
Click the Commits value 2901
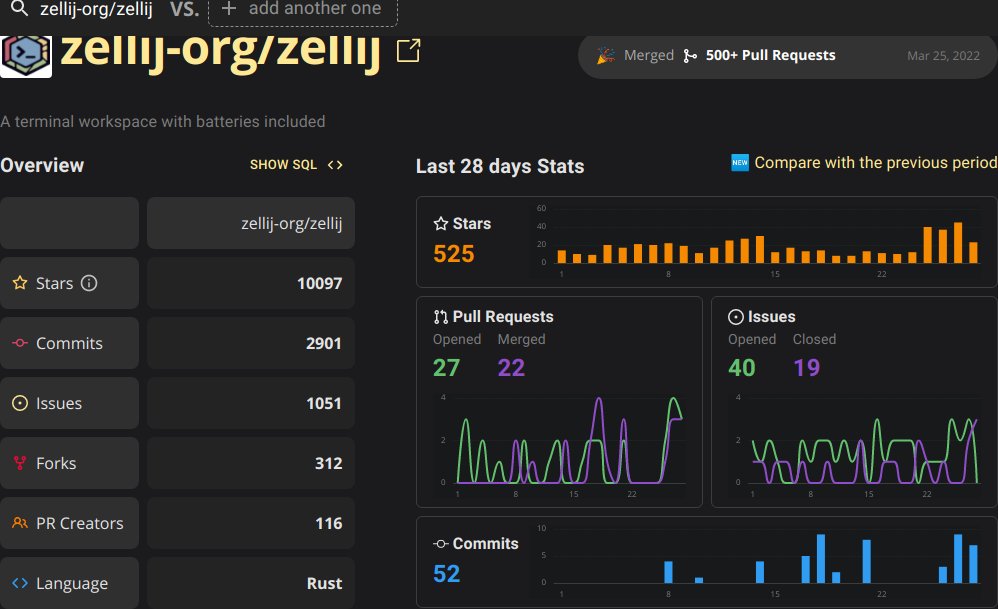[x=324, y=344]
